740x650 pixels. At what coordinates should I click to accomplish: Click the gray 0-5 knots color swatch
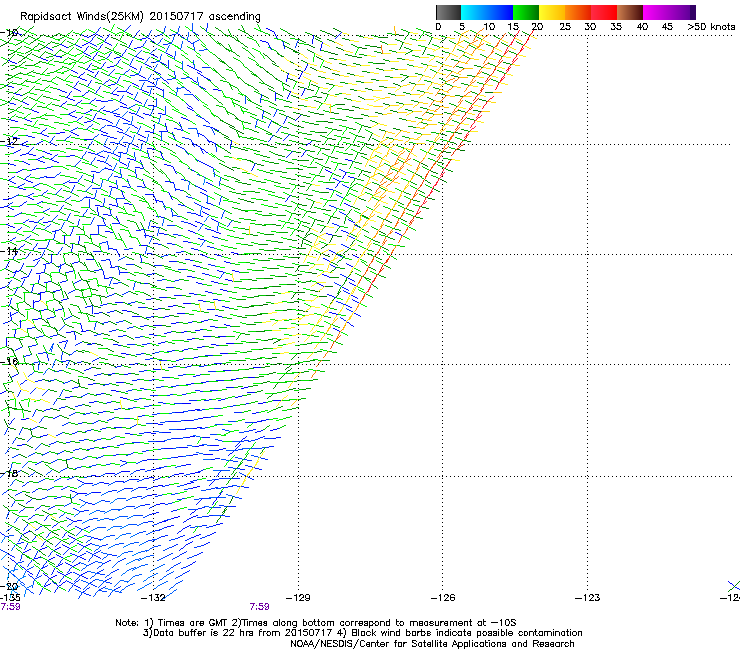point(448,12)
